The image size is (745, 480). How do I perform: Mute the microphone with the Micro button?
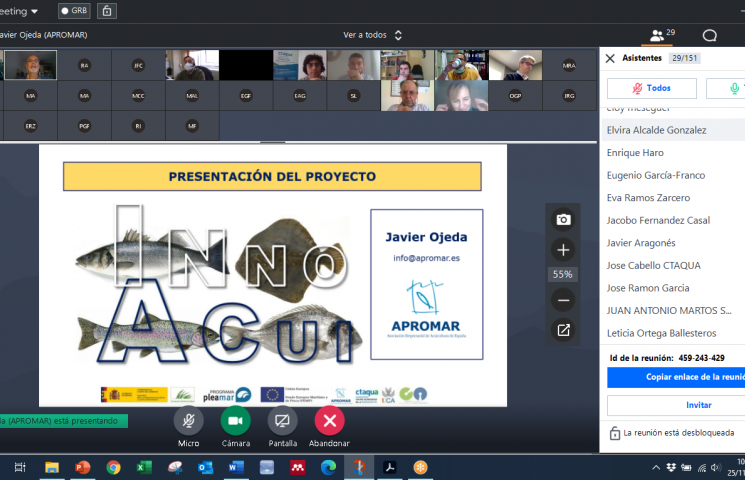point(189,421)
